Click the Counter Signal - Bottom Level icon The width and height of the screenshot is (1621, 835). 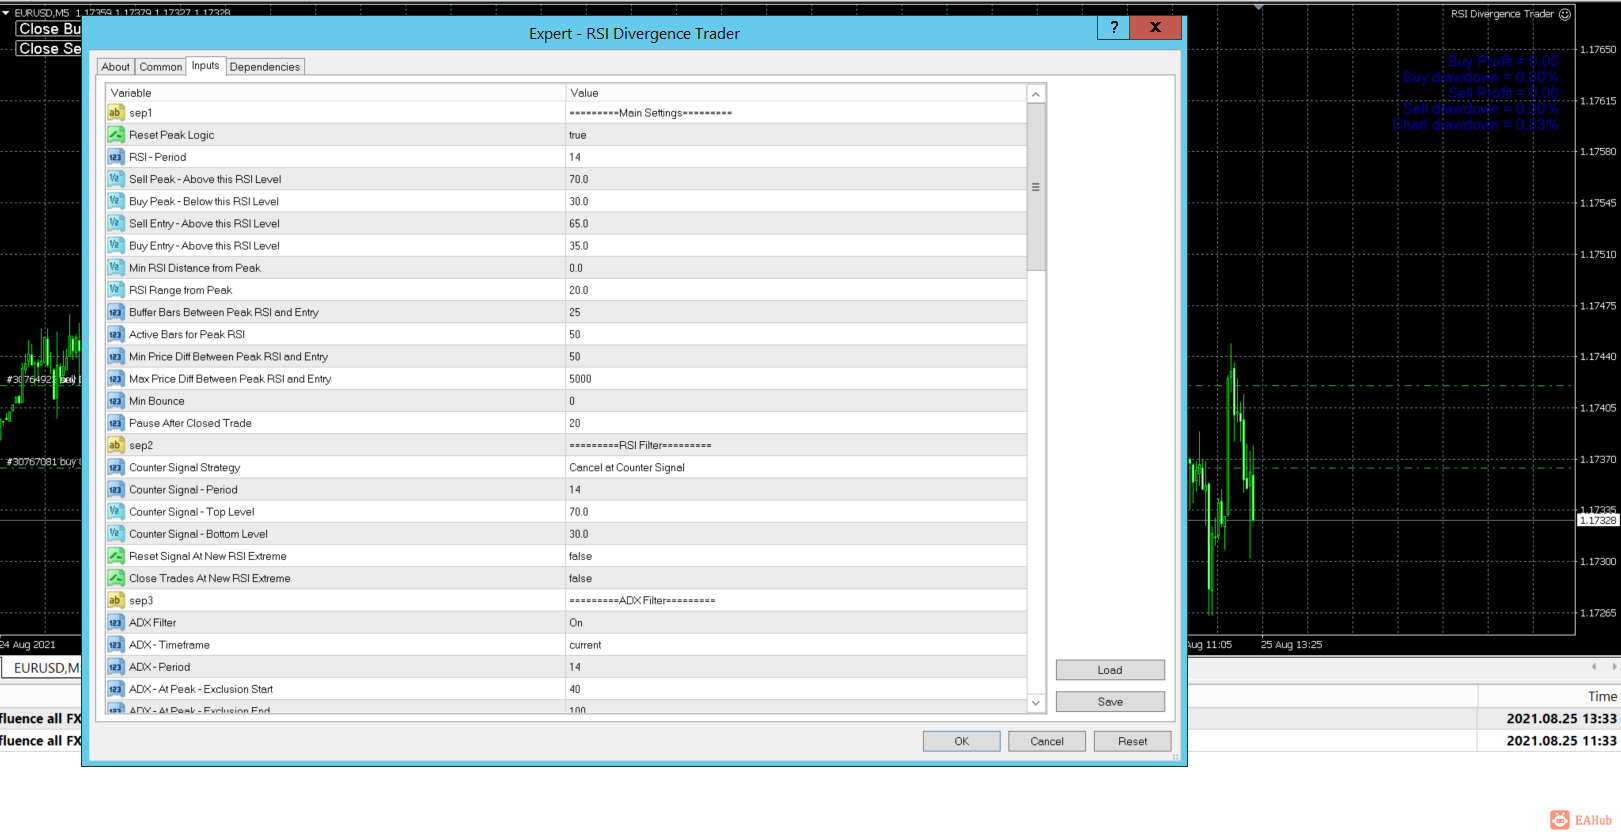(x=116, y=534)
